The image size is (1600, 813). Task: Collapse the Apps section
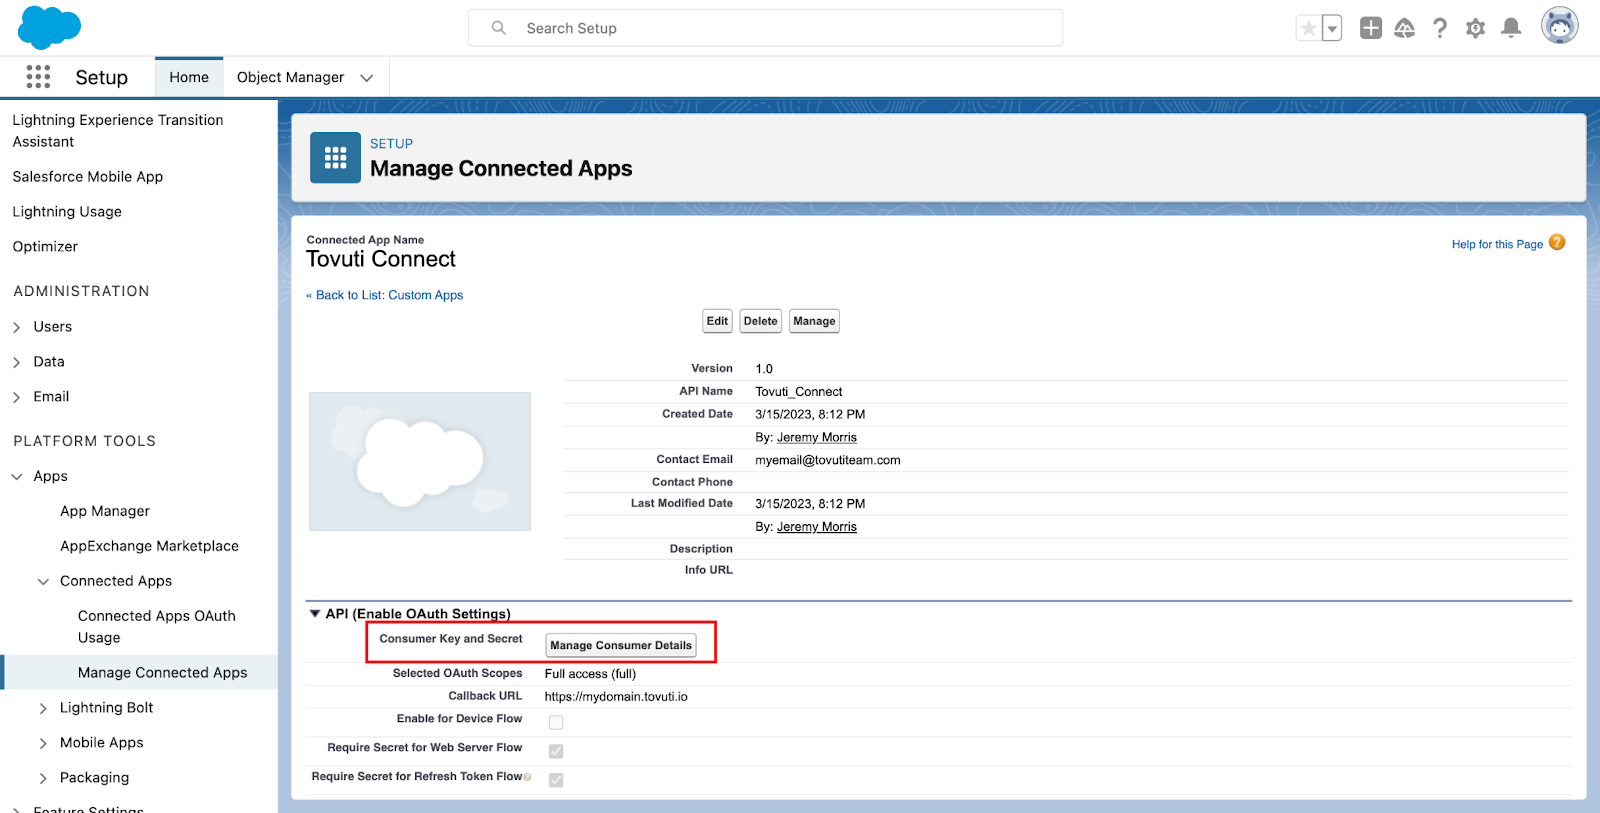(x=16, y=477)
